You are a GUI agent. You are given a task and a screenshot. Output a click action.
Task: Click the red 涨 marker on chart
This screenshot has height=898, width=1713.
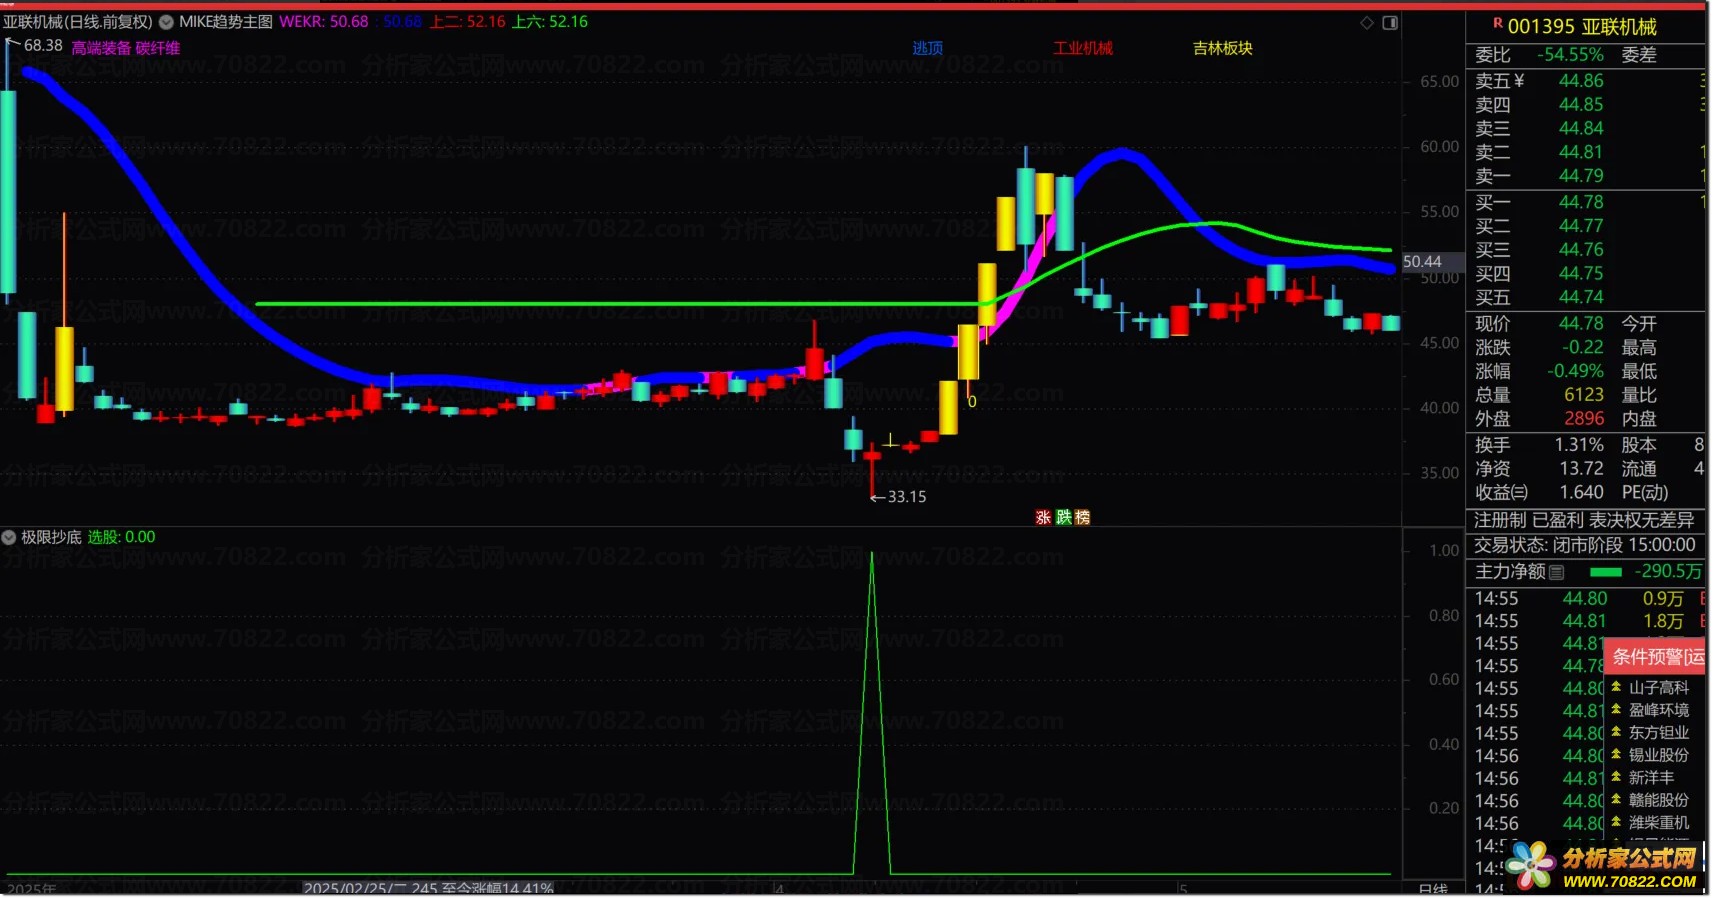(x=1043, y=517)
